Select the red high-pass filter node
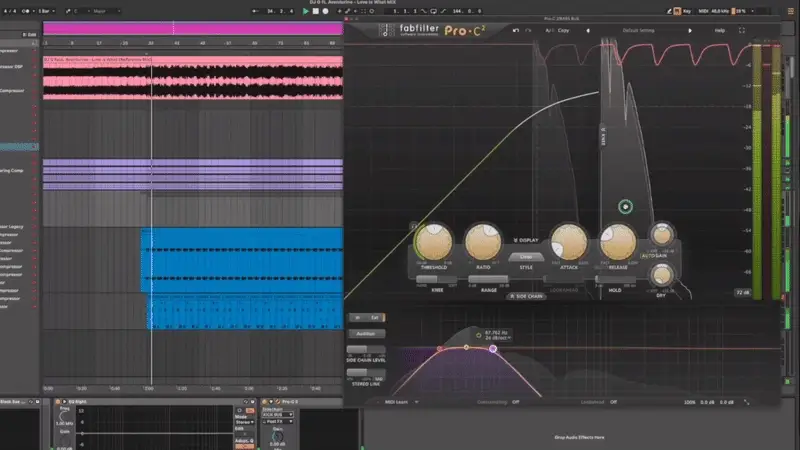The width and height of the screenshot is (800, 450). pyautogui.click(x=440, y=349)
